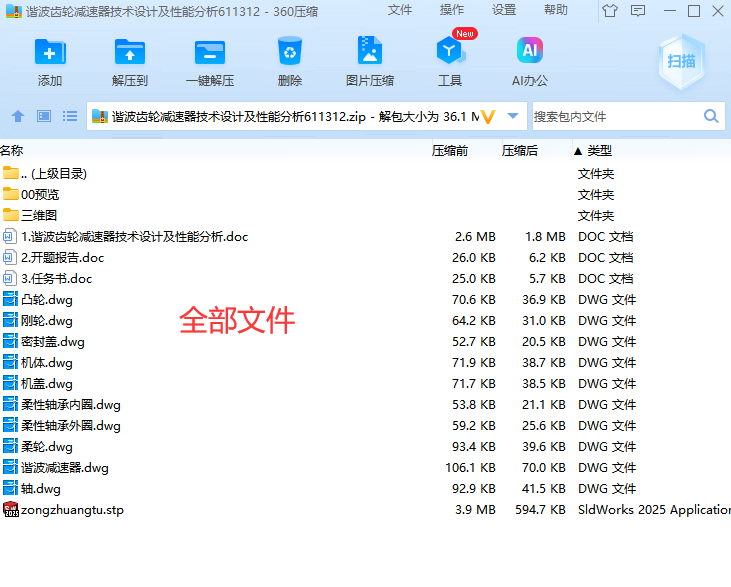Click the DWG icon of 轴.dwg
This screenshot has width=731, height=587.
10,488
